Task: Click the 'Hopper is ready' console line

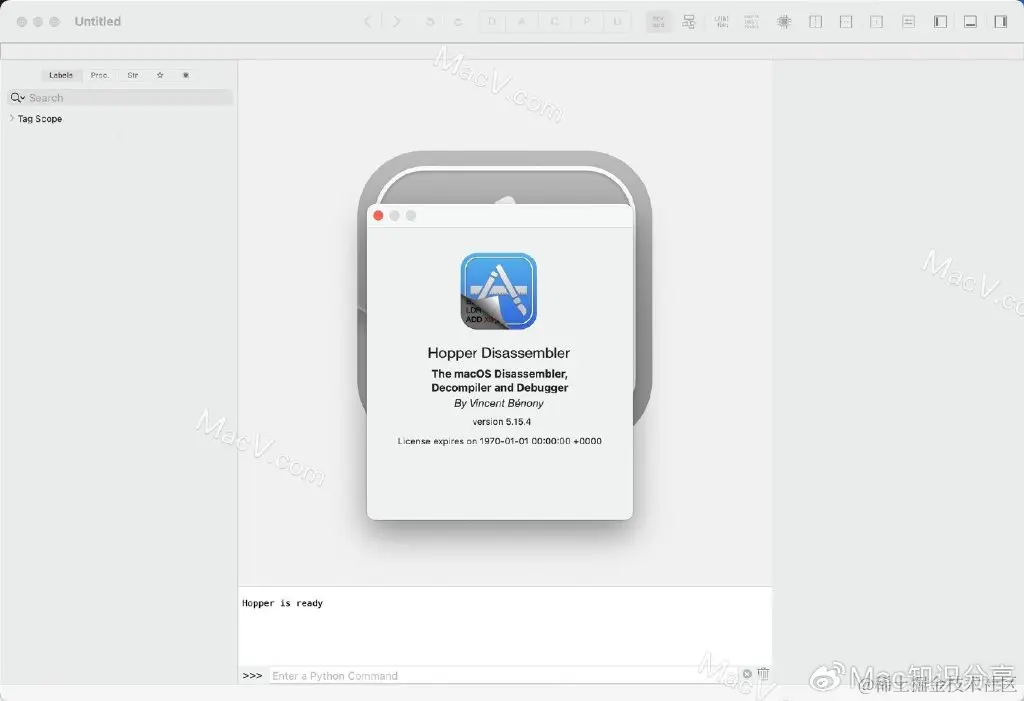Action: coord(282,603)
